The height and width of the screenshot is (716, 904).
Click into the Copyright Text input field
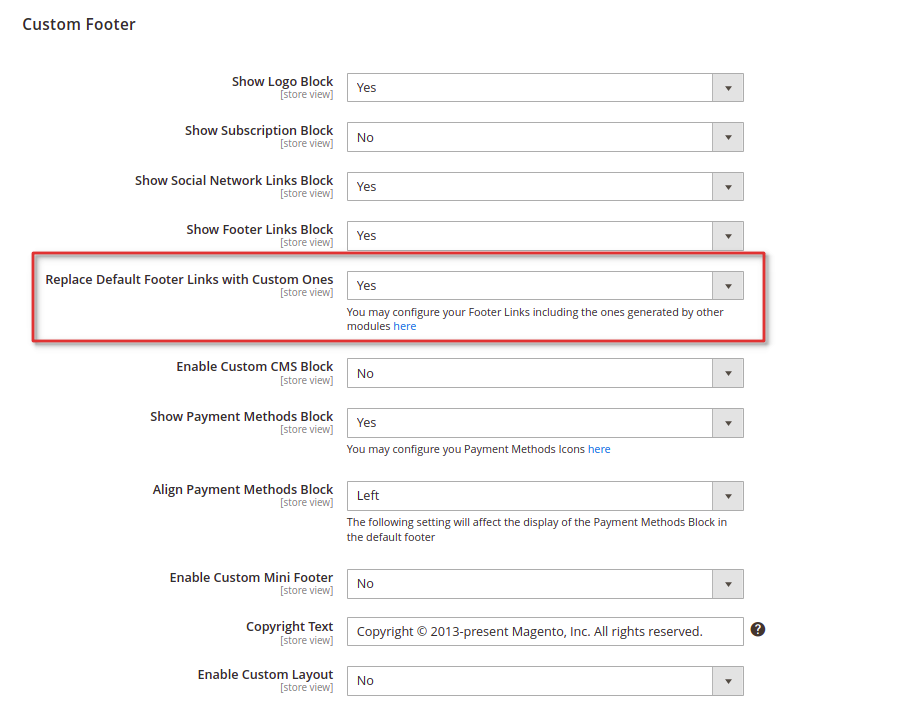(545, 632)
